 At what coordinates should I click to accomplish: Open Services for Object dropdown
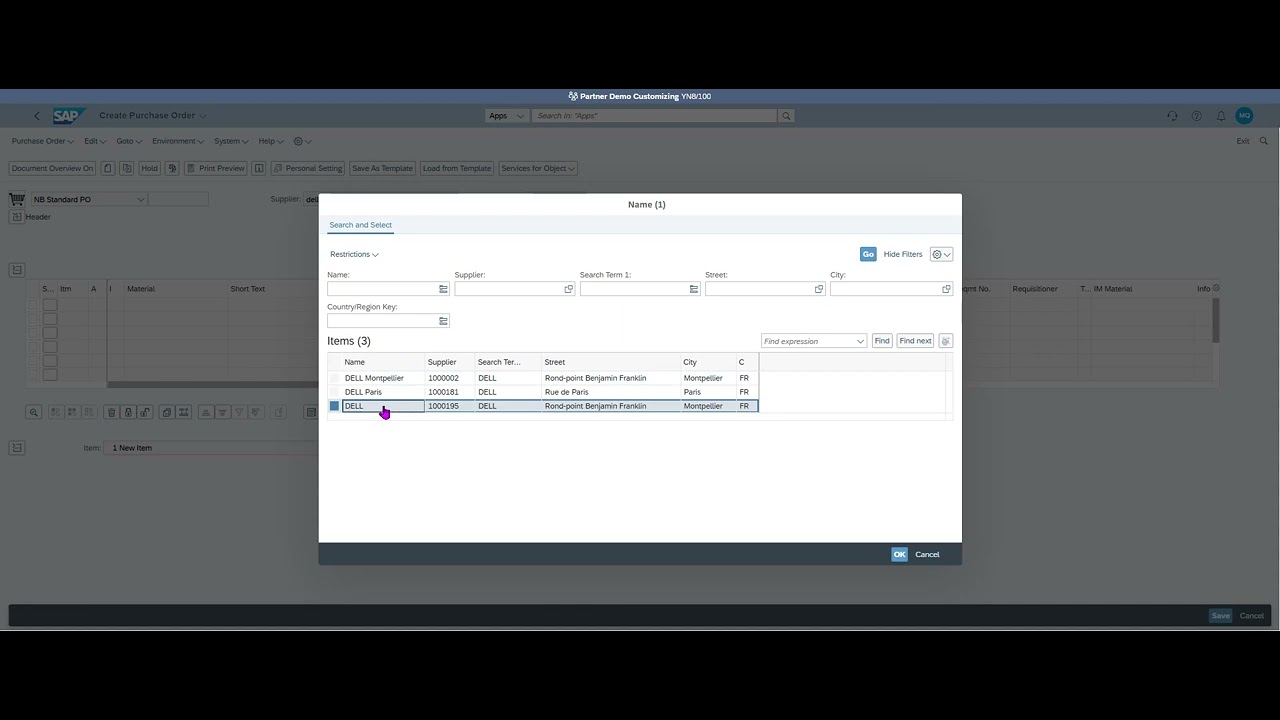click(x=538, y=168)
